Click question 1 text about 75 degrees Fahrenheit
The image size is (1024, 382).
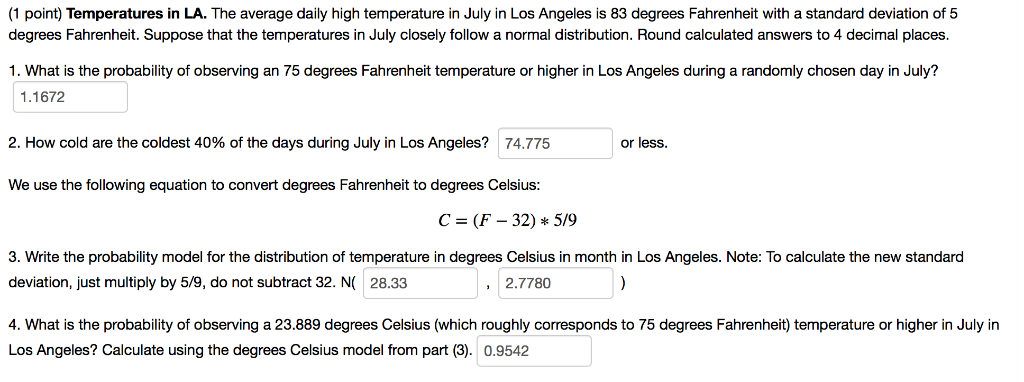tap(473, 71)
